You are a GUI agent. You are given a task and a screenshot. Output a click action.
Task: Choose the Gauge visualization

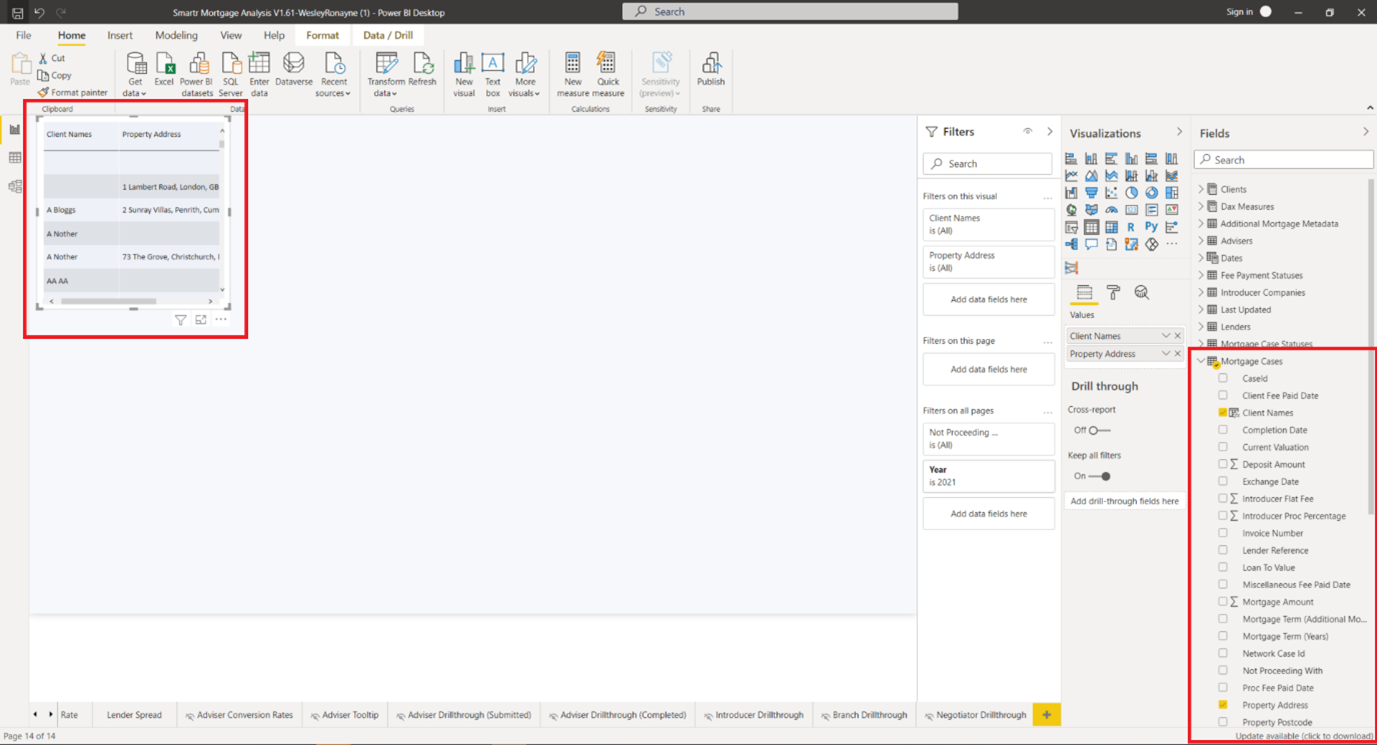(x=1111, y=210)
